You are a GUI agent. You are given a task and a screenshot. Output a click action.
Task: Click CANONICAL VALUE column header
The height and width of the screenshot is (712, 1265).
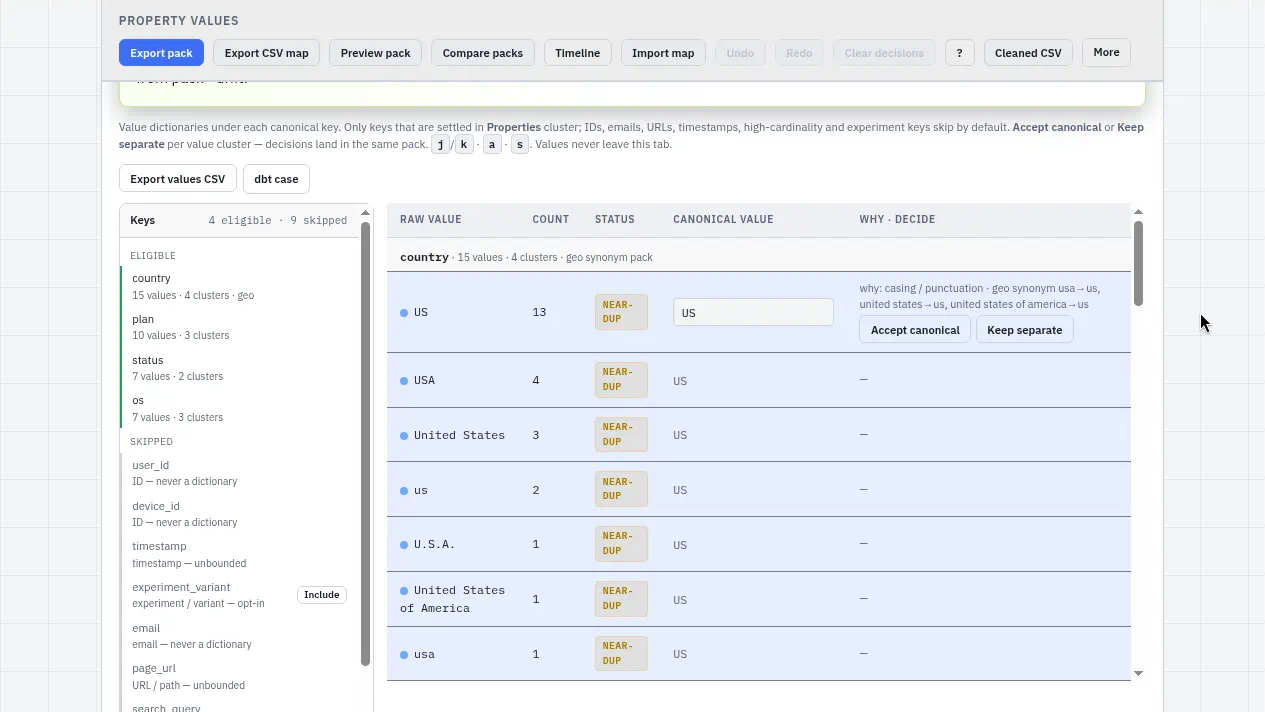coord(723,219)
